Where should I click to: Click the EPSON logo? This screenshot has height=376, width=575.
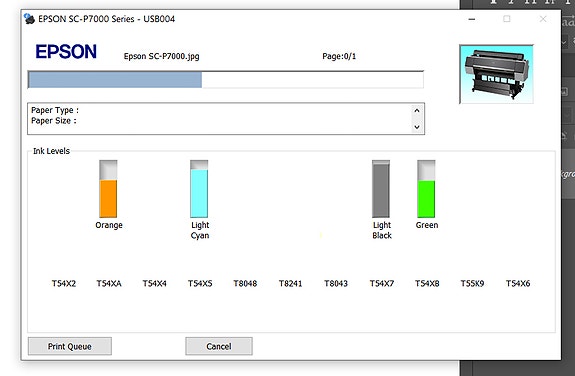coord(66,52)
